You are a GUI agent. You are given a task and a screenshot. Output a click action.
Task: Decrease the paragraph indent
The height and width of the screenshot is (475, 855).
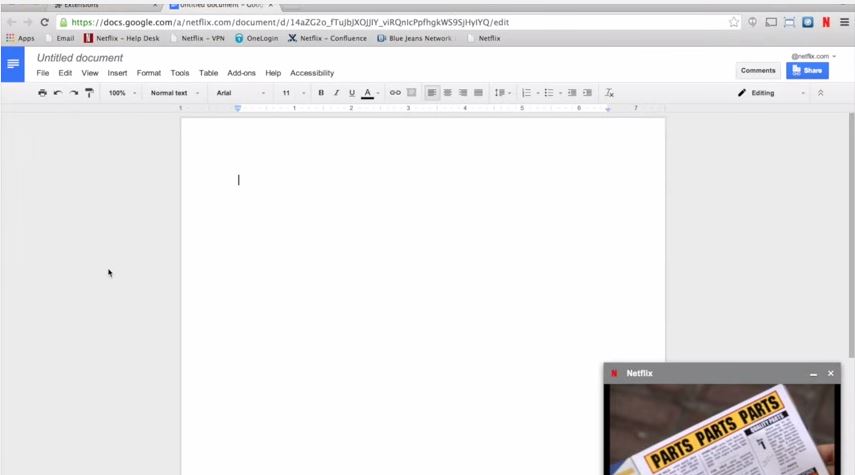click(571, 93)
